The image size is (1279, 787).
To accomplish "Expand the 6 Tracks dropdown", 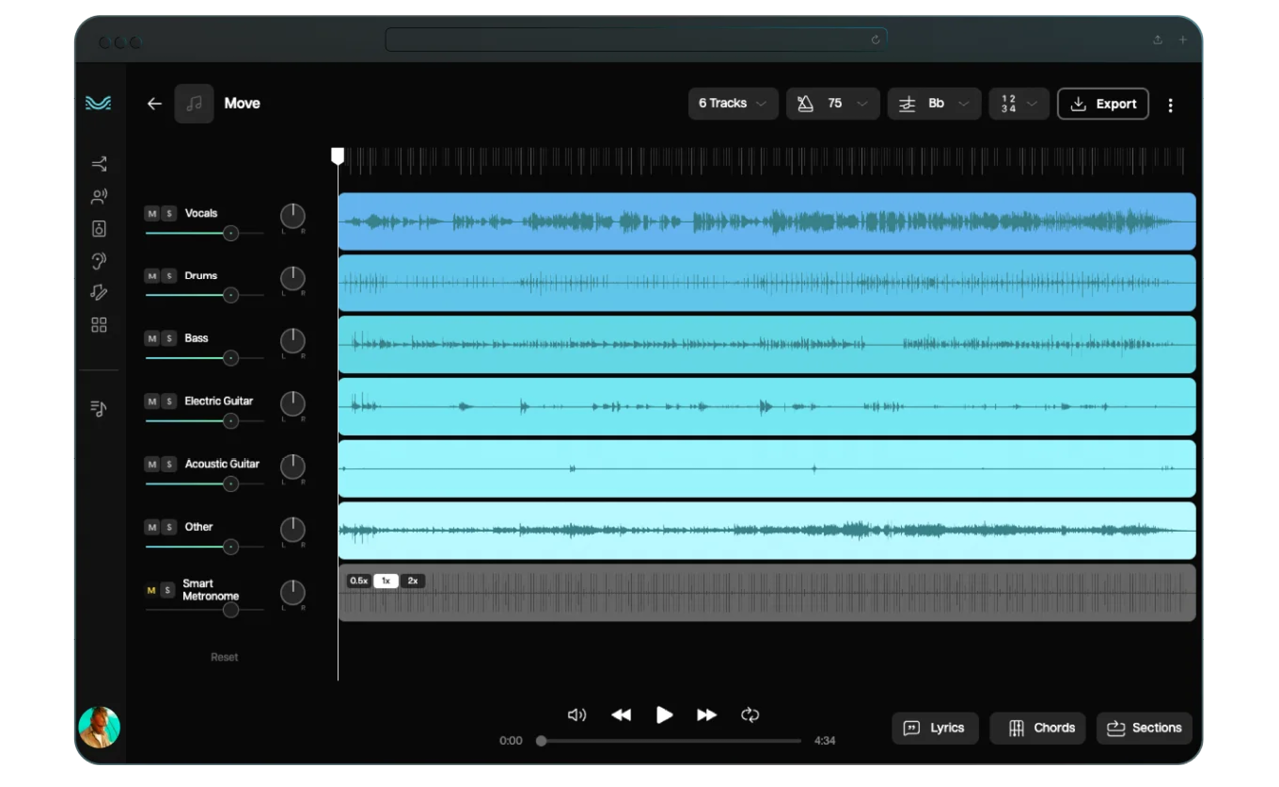I will coord(732,104).
